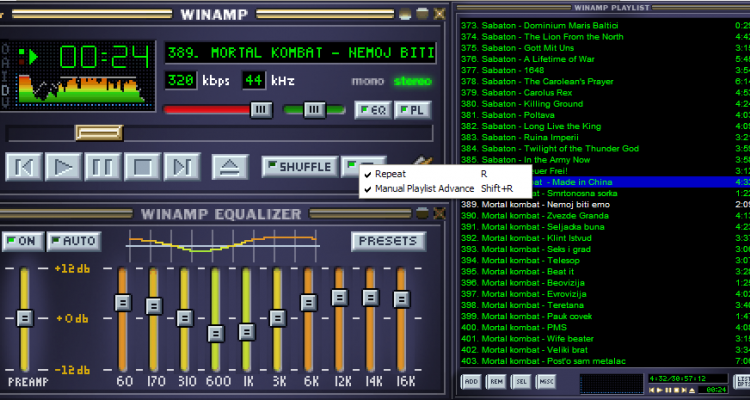Turn the equalizer ON button off

tap(23, 241)
